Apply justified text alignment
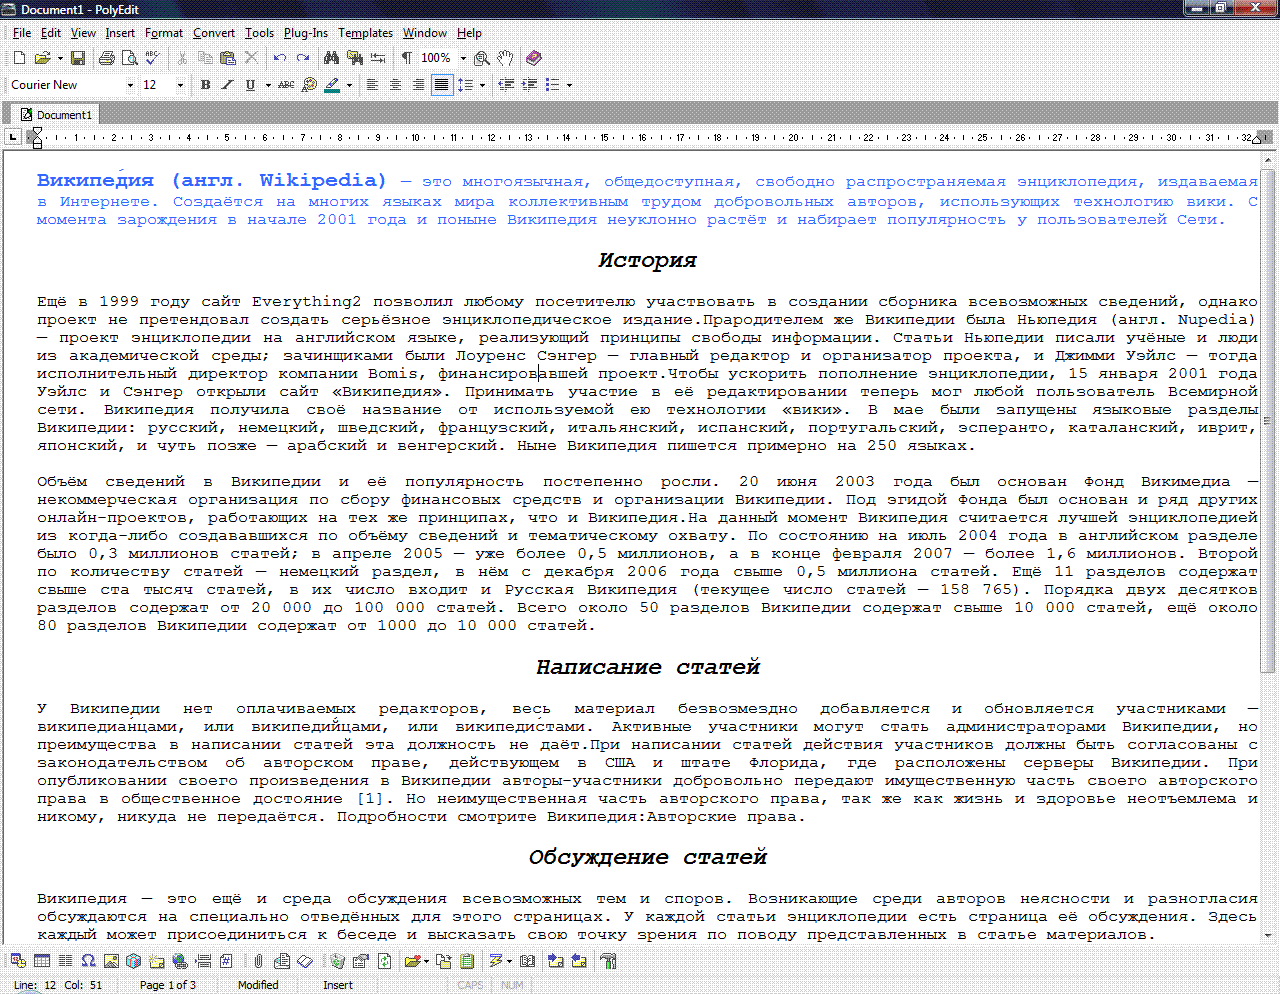1280x994 pixels. [x=441, y=85]
